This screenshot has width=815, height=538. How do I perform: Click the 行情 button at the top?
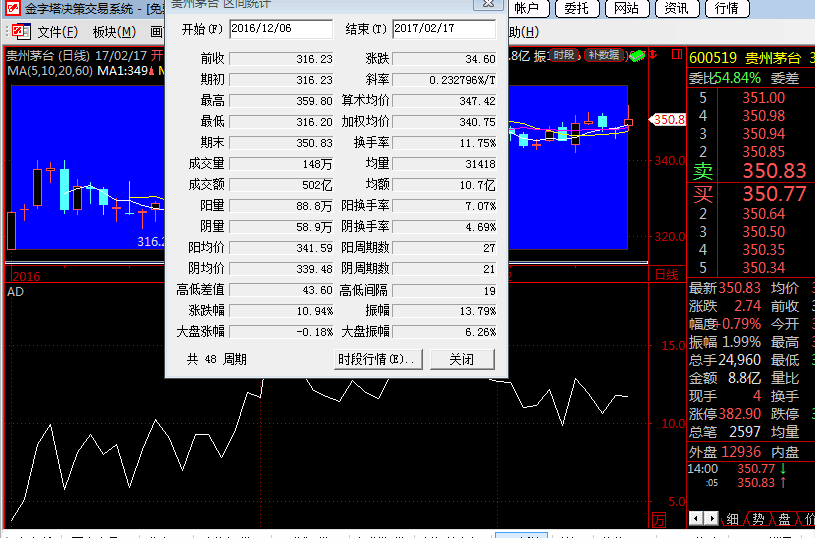[x=727, y=8]
